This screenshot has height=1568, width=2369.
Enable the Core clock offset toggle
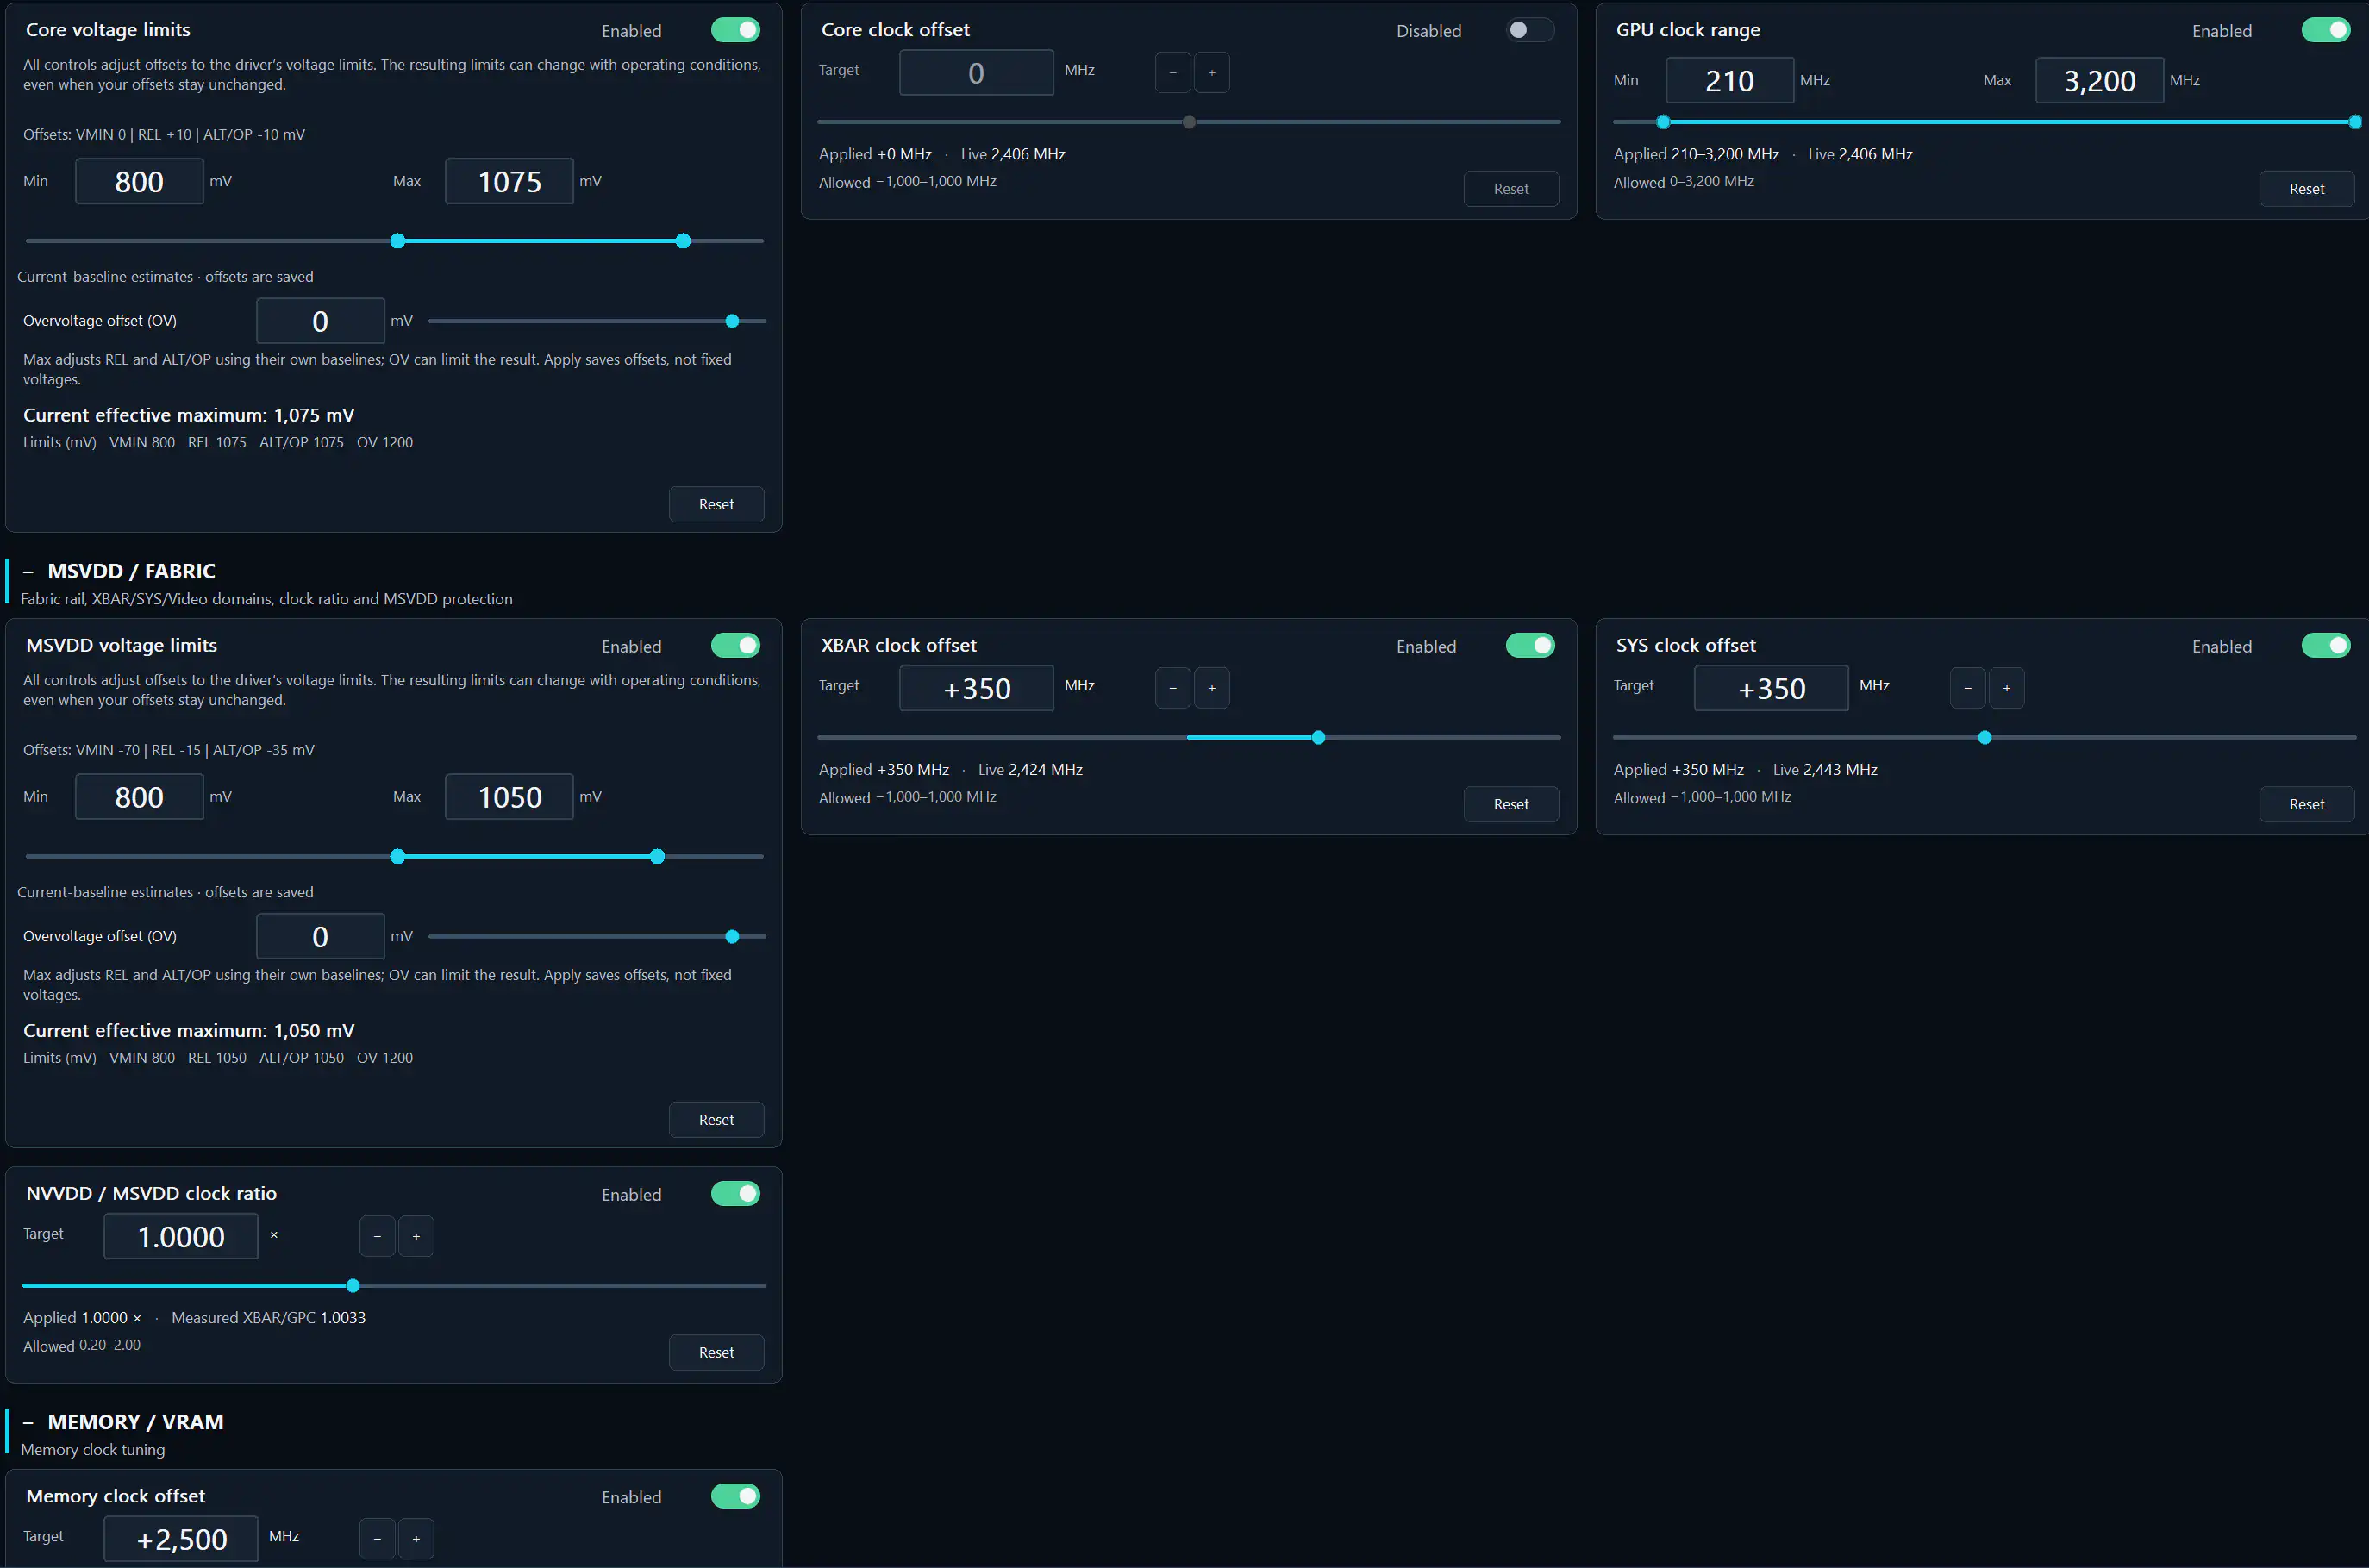pos(1530,30)
